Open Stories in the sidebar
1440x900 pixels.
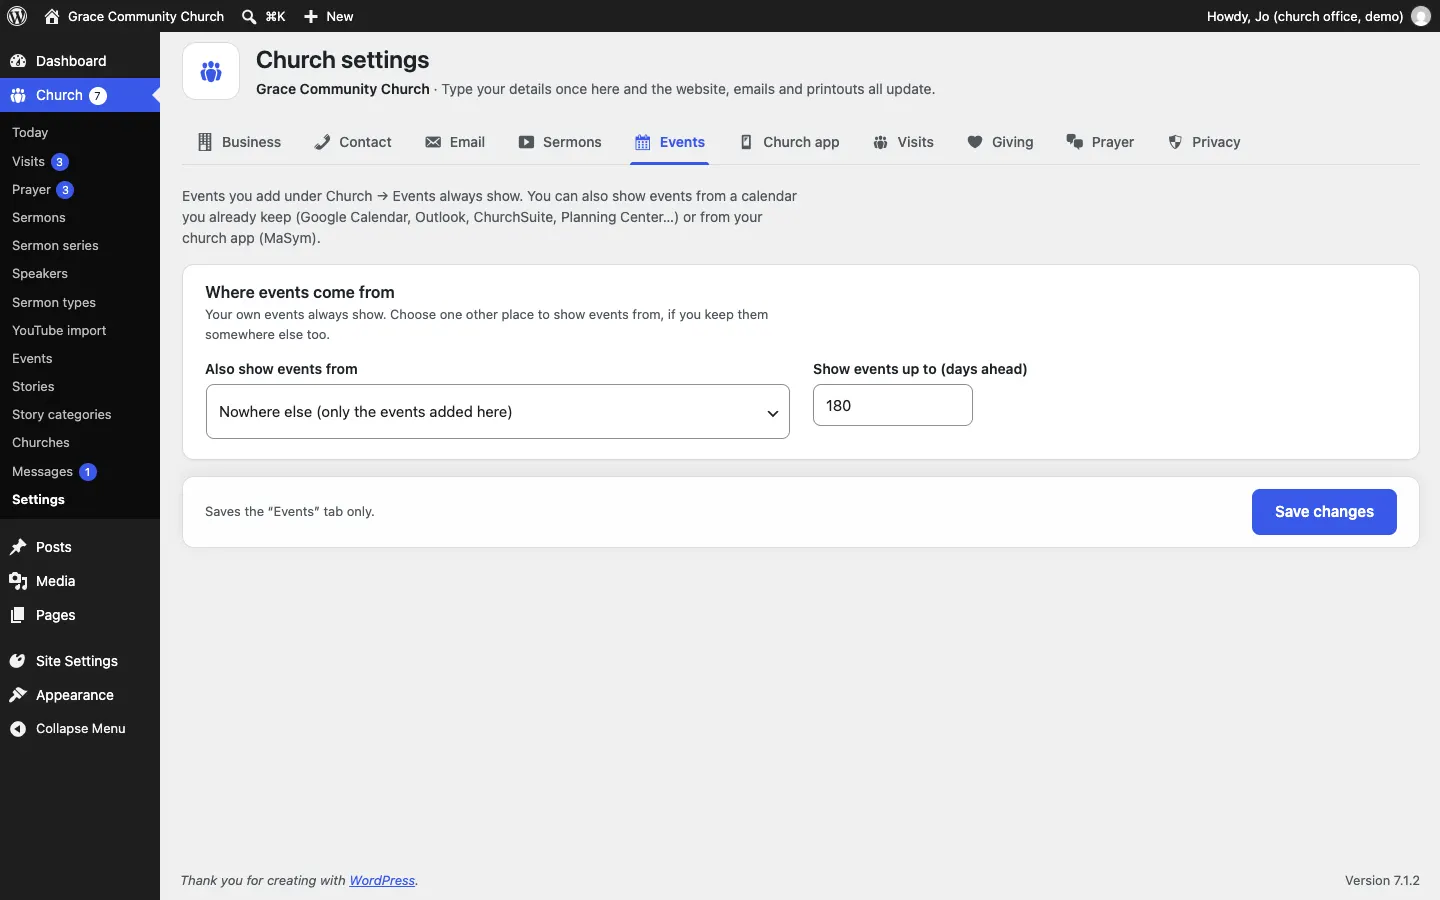coord(33,387)
